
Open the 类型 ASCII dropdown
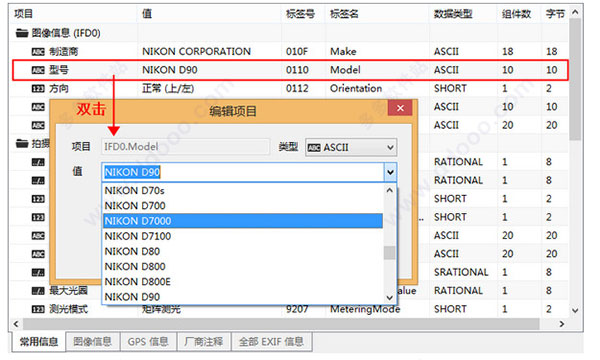point(390,148)
